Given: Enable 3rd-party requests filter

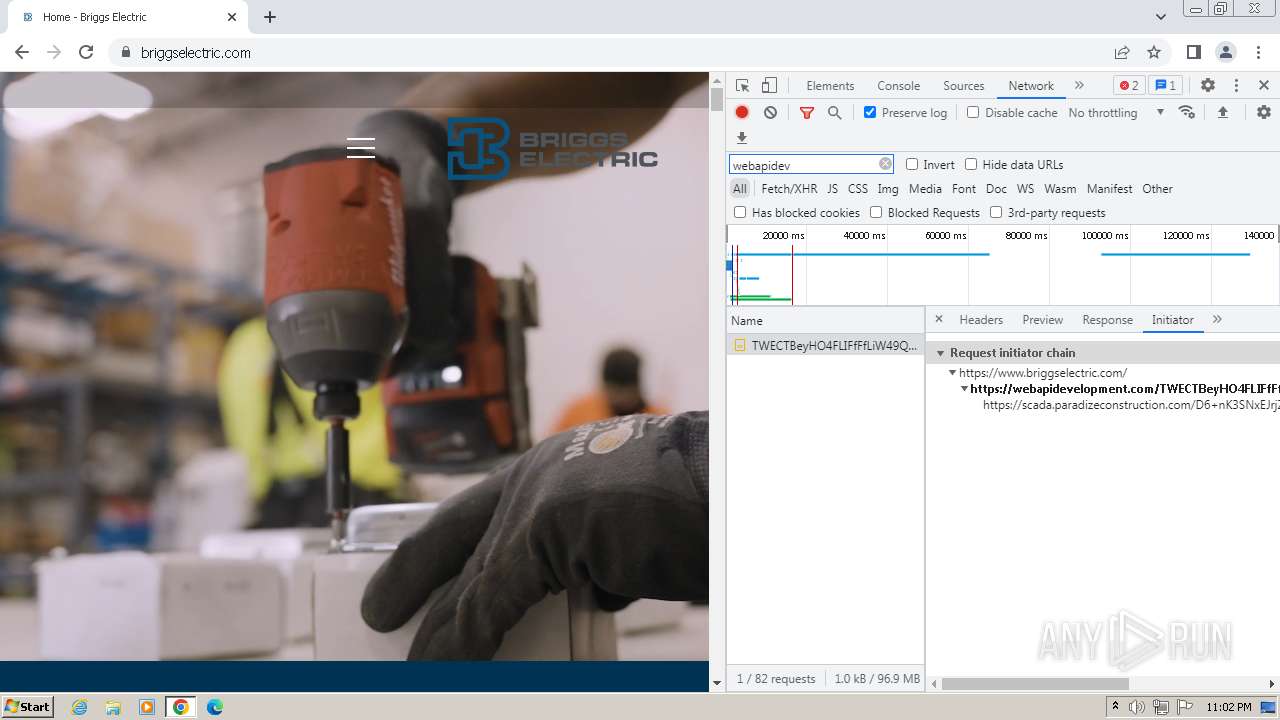Looking at the screenshot, I should click(x=996, y=212).
